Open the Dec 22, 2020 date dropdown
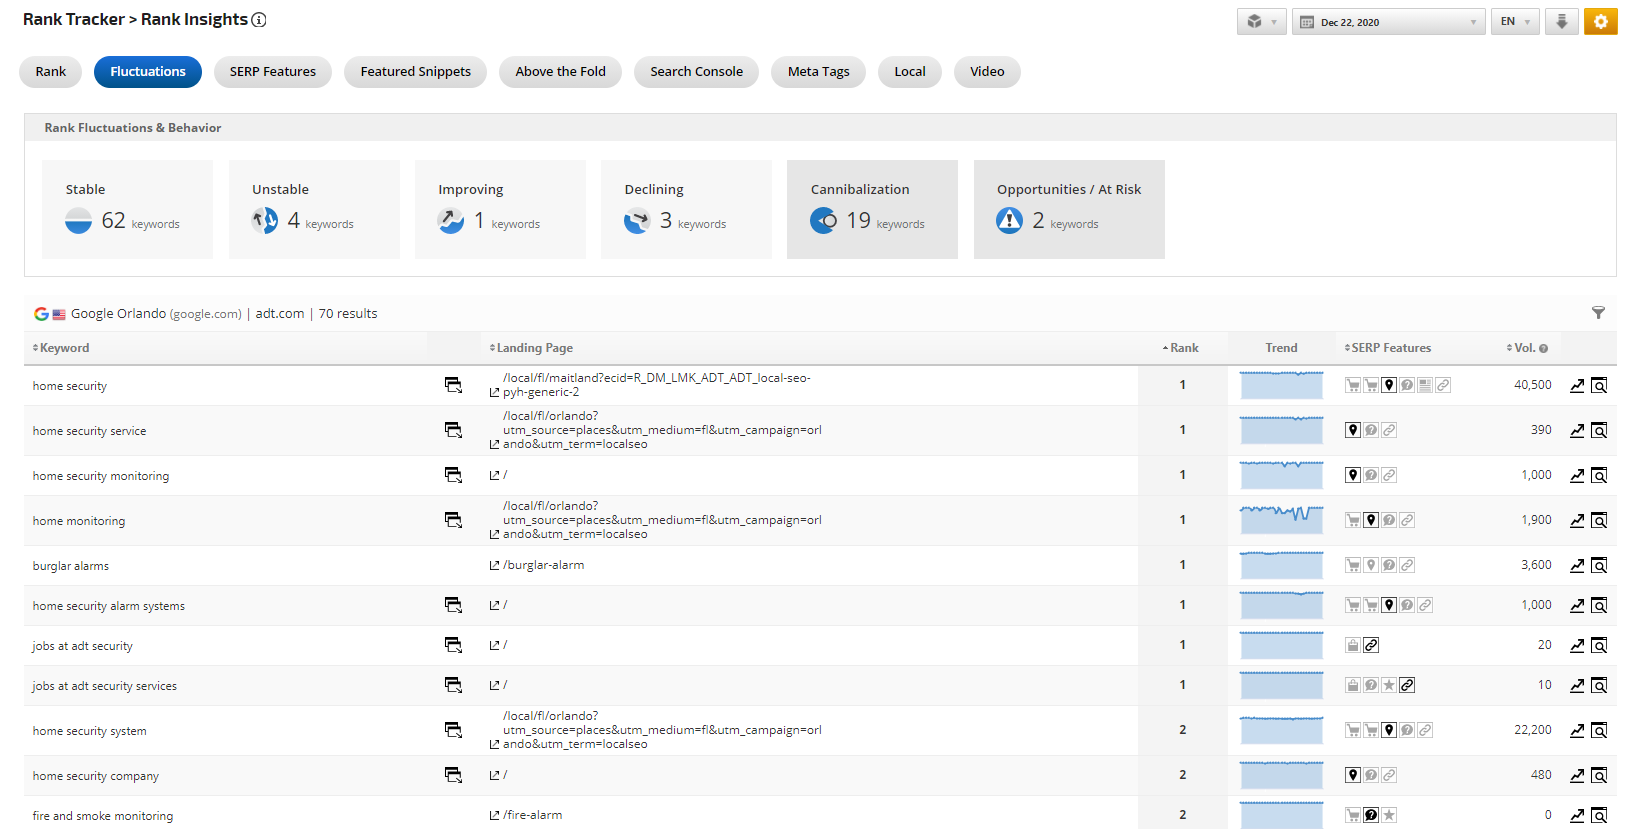Screen dimensions: 1636x829 point(1389,22)
